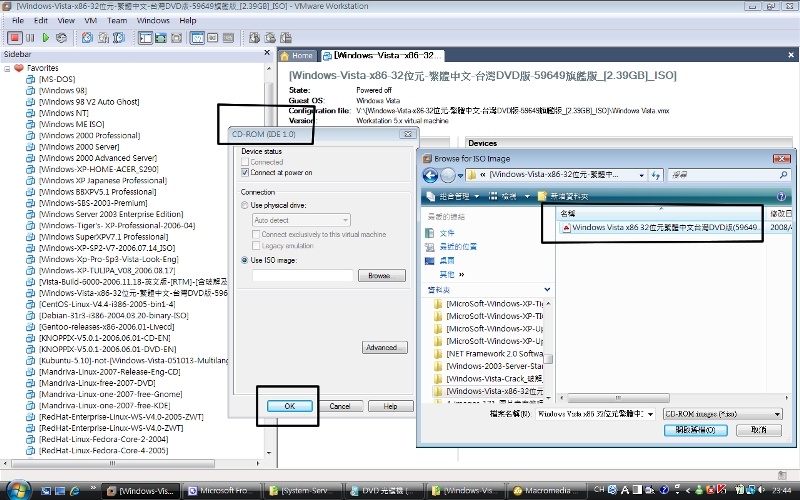The height and width of the screenshot is (500, 800).
Task: Click the Quick Switch toolbar icon
Action: (x=161, y=38)
